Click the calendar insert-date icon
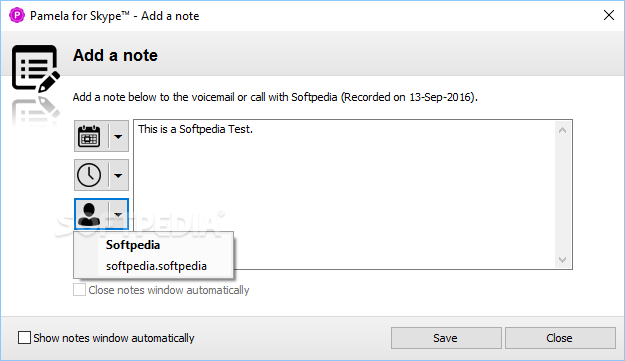 tap(89, 136)
